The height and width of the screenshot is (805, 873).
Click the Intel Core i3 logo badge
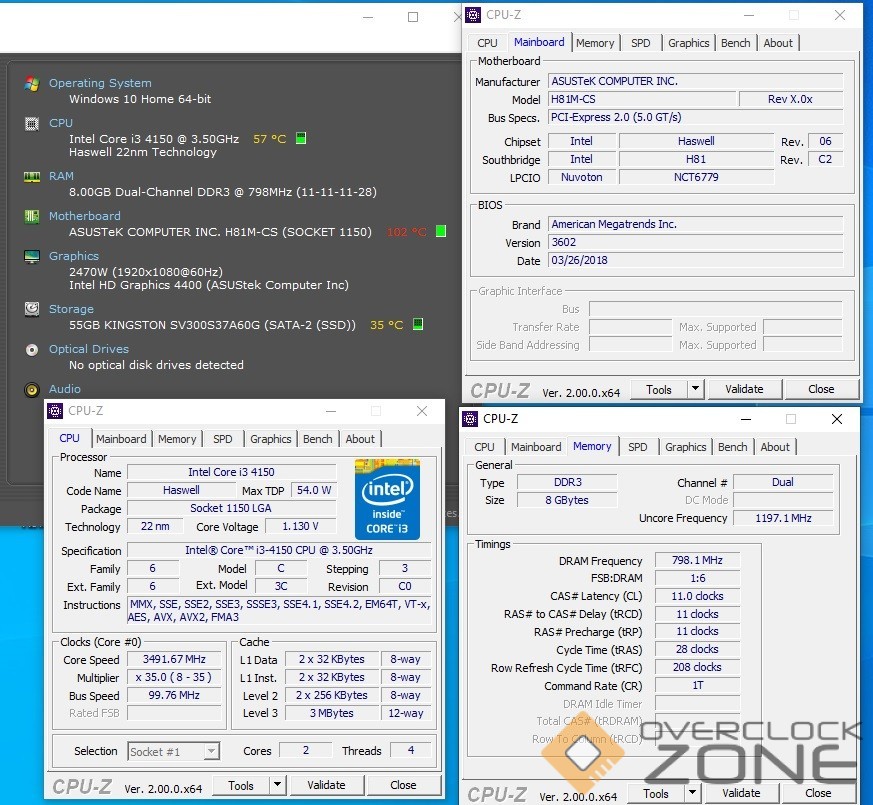pos(387,499)
